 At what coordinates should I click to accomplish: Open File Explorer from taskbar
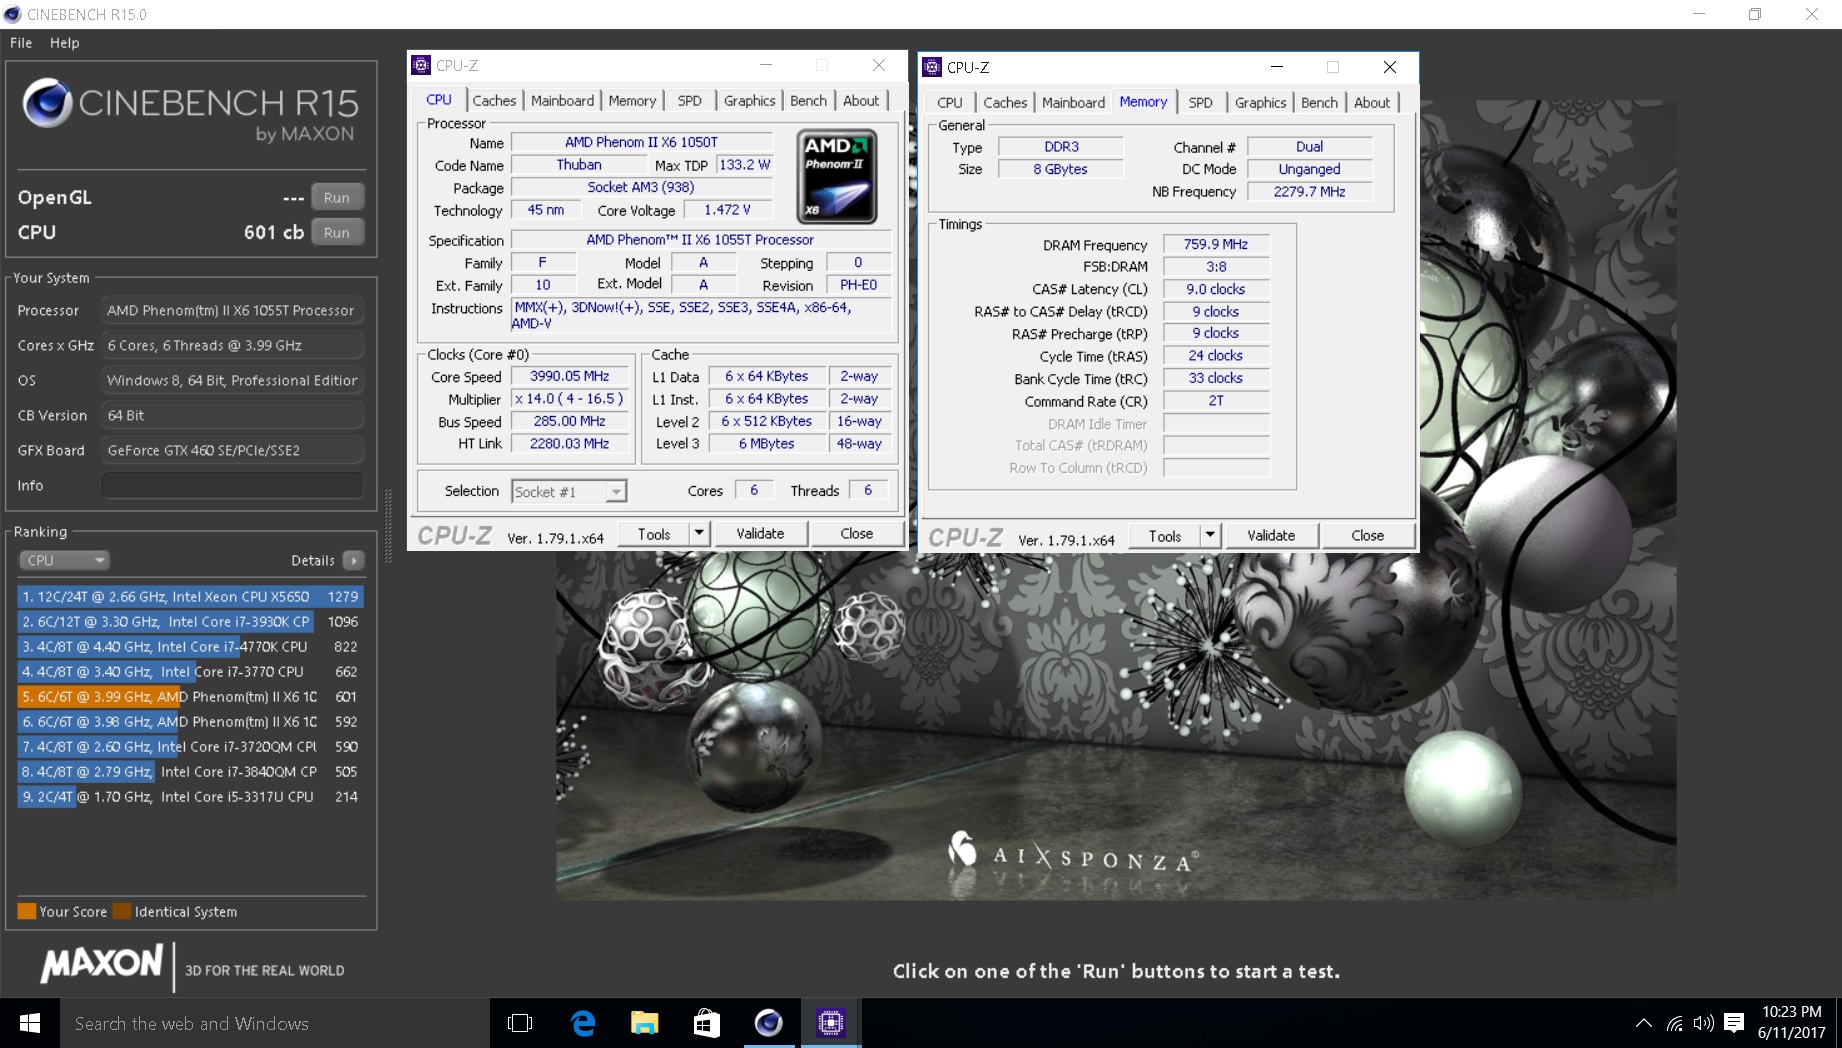(x=645, y=1023)
